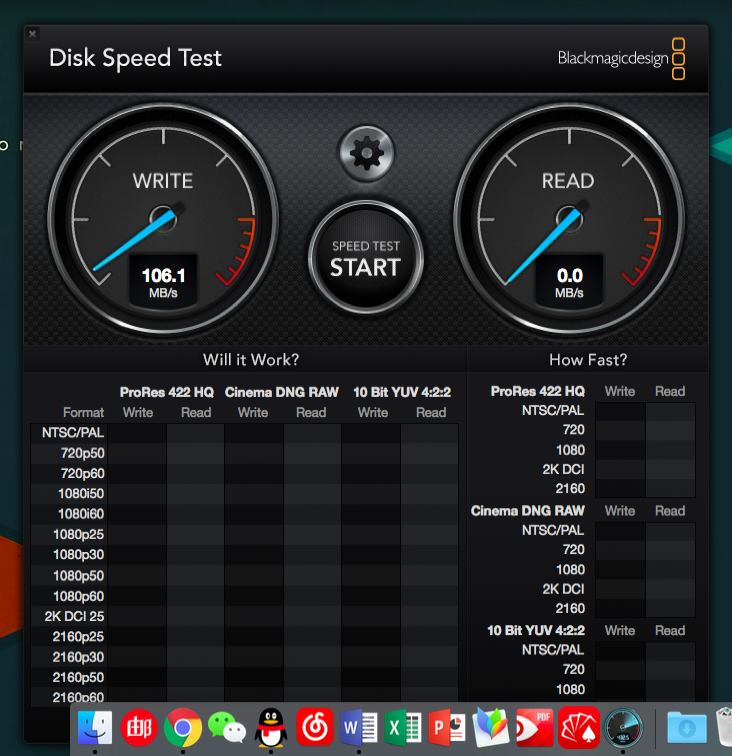Click 2160 under How Fast Cinema DNG RAW
The height and width of the screenshot is (756, 732).
570,608
